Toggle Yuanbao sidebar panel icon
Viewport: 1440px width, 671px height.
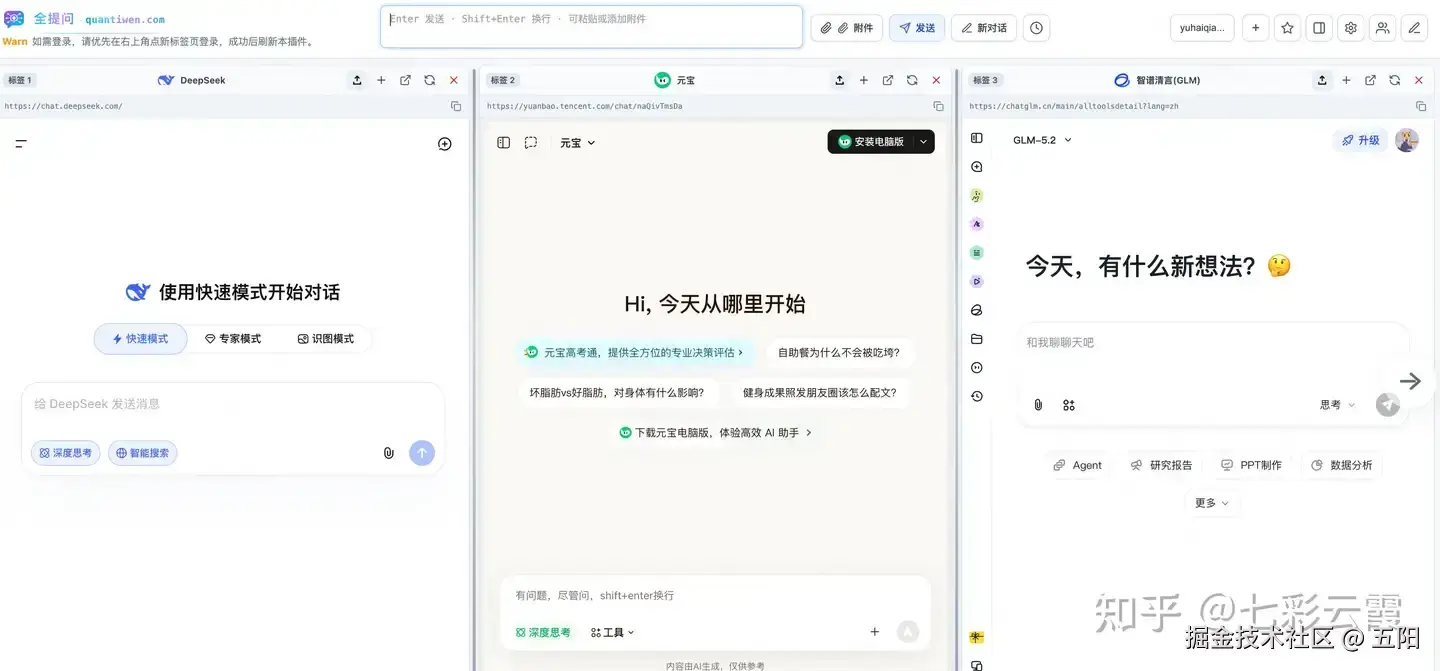click(504, 143)
